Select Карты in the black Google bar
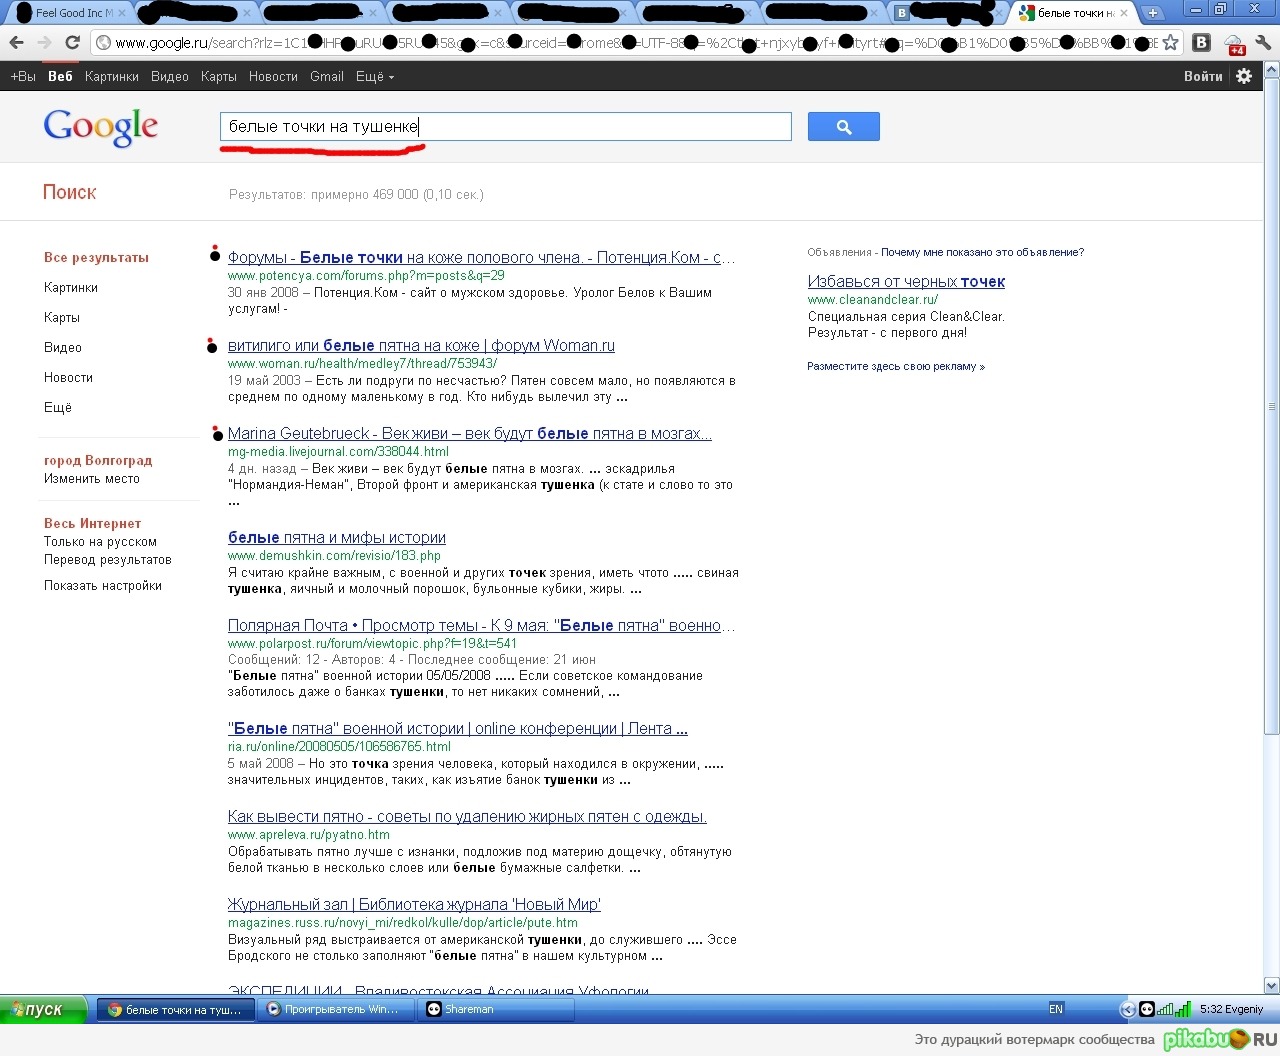1280x1056 pixels. pos(219,76)
